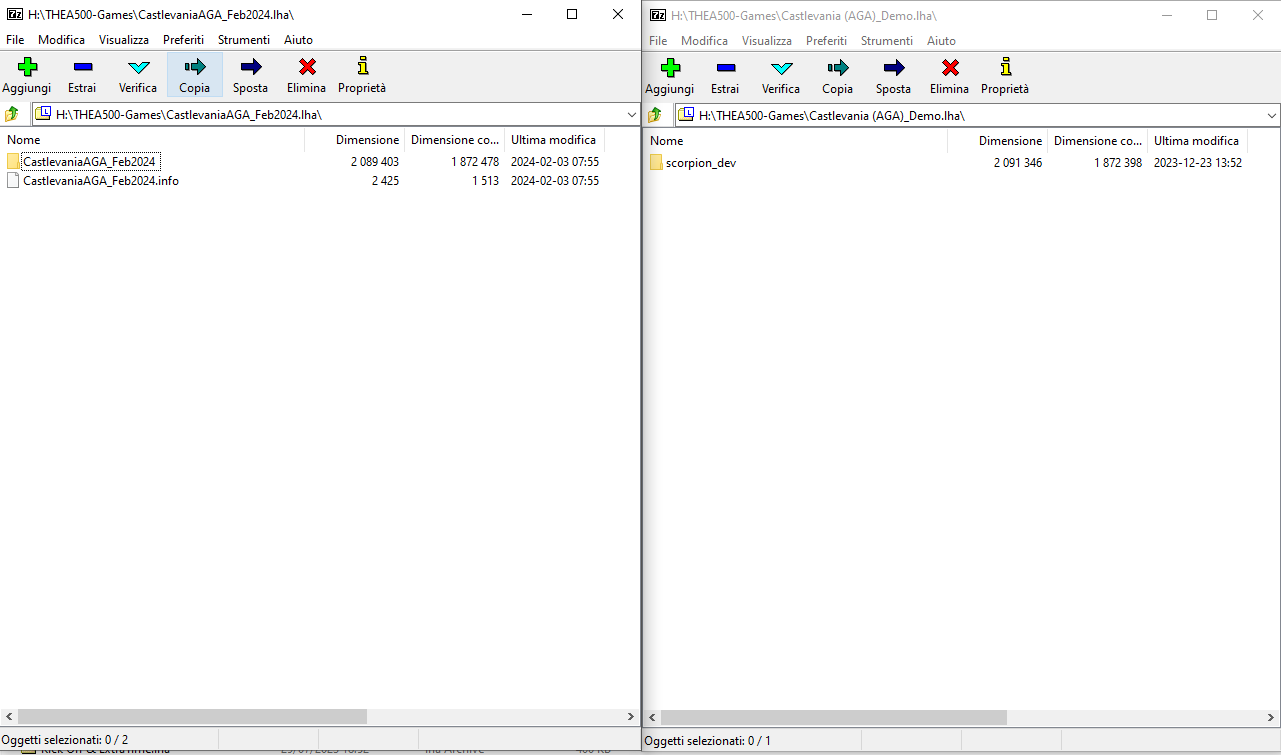Expand address dropdown in CastlevaniaAGA_Feb2024 window
The width and height of the screenshot is (1281, 755).
pyautogui.click(x=631, y=114)
